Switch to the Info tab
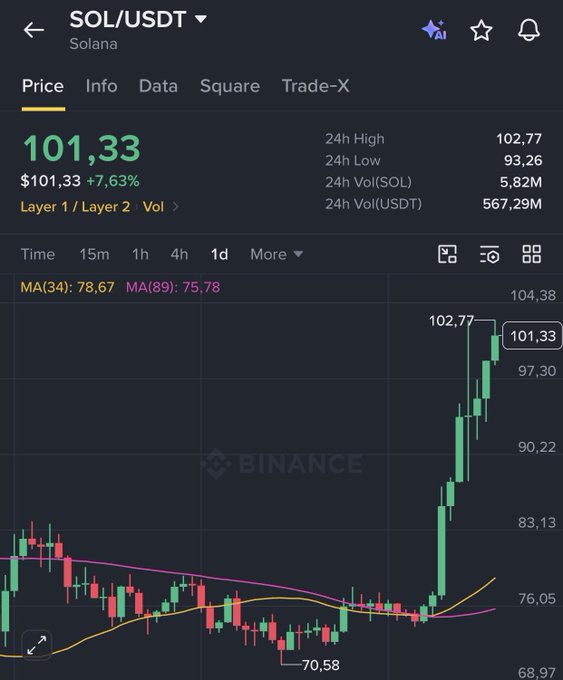The image size is (563, 680). pyautogui.click(x=101, y=86)
